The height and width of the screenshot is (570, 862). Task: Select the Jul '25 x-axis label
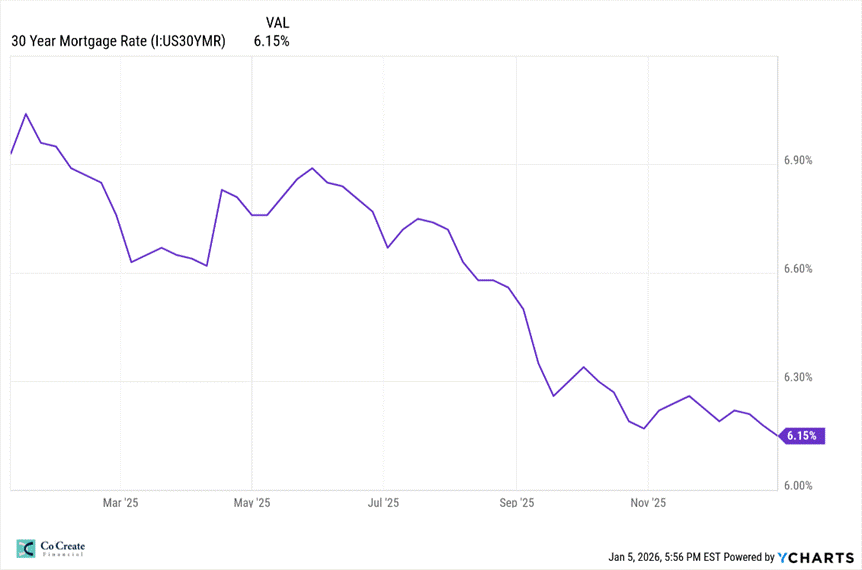point(384,502)
